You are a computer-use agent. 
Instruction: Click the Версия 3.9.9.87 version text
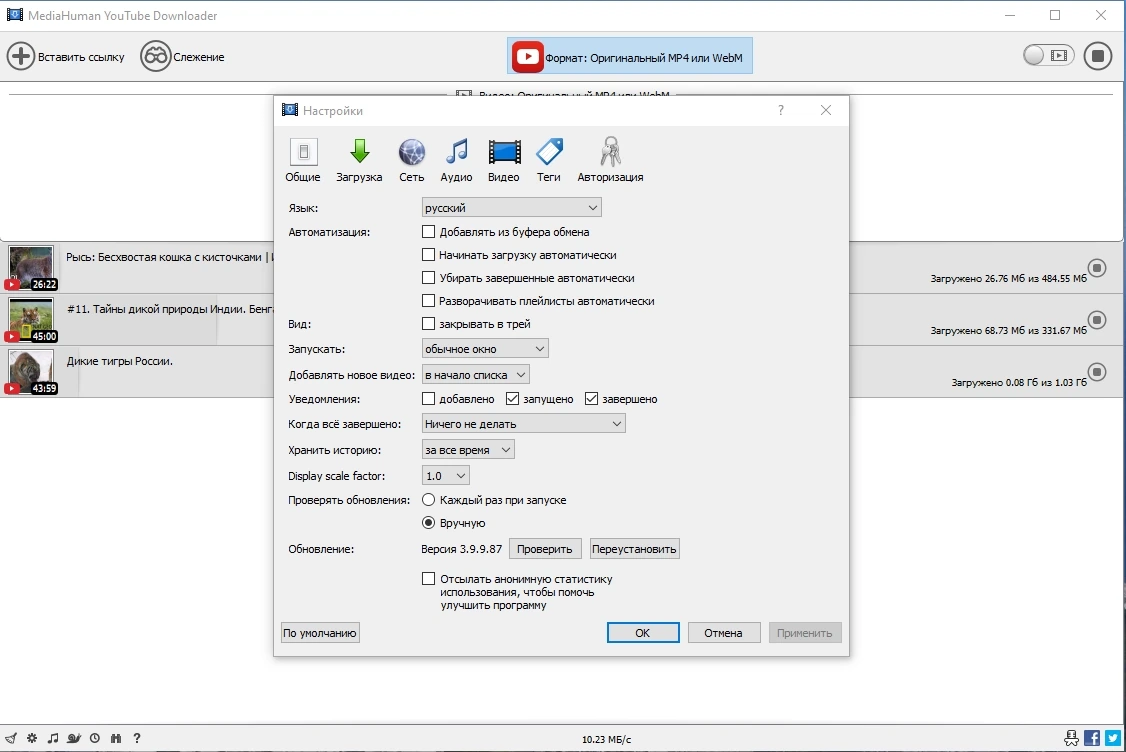click(462, 549)
